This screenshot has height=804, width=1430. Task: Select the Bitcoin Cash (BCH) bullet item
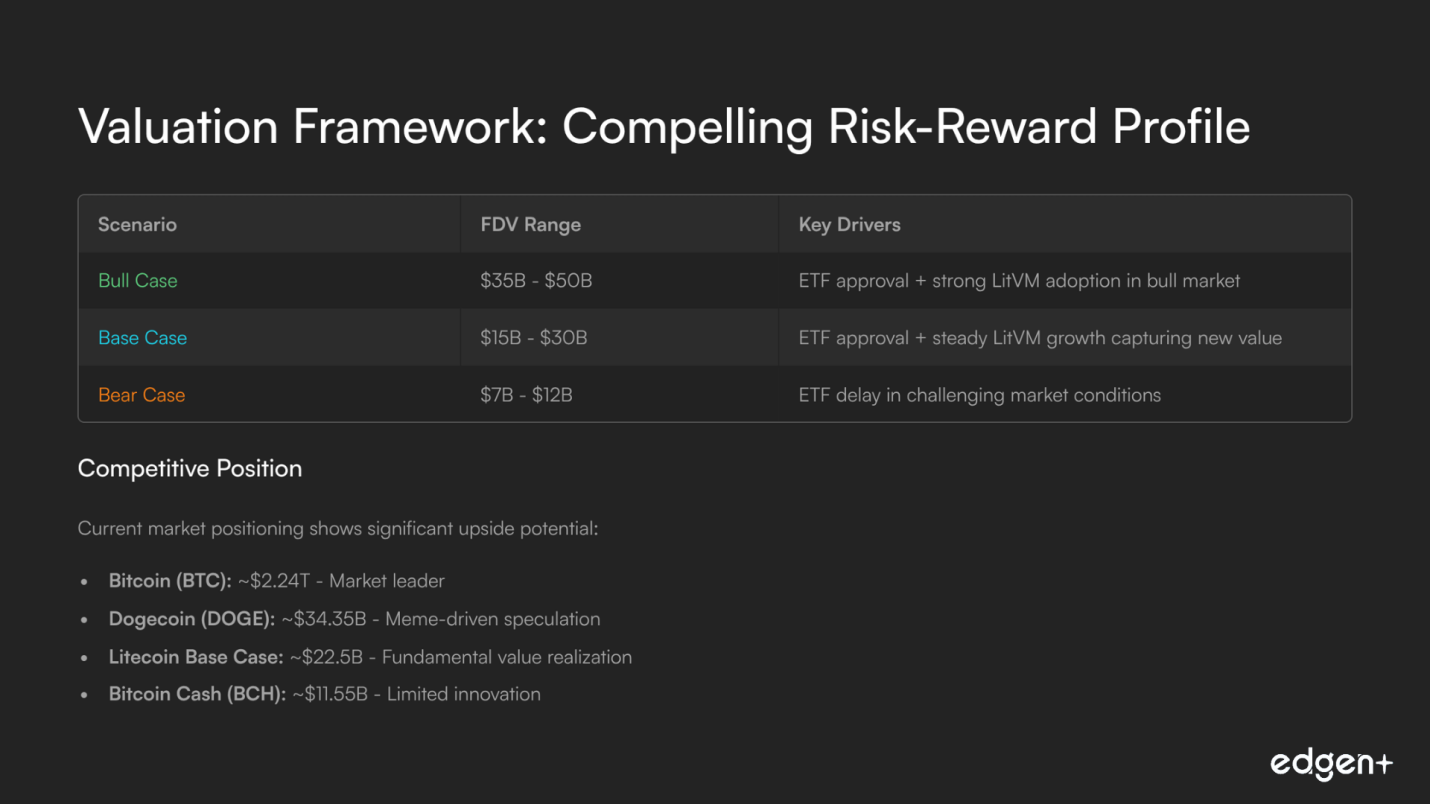324,694
